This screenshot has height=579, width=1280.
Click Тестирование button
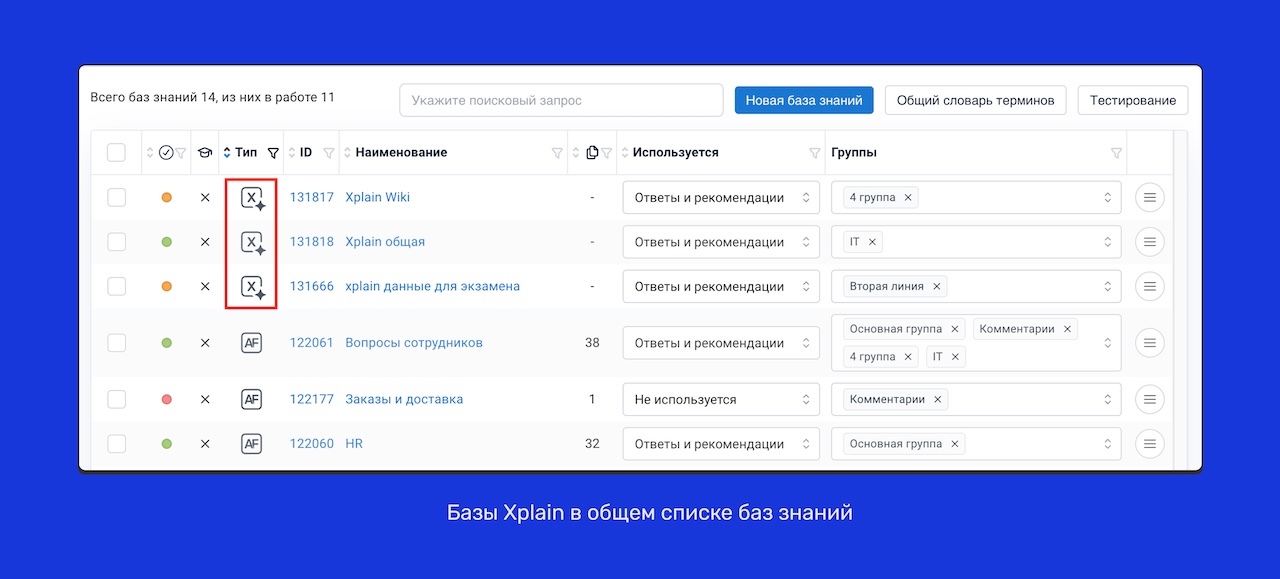click(1133, 100)
